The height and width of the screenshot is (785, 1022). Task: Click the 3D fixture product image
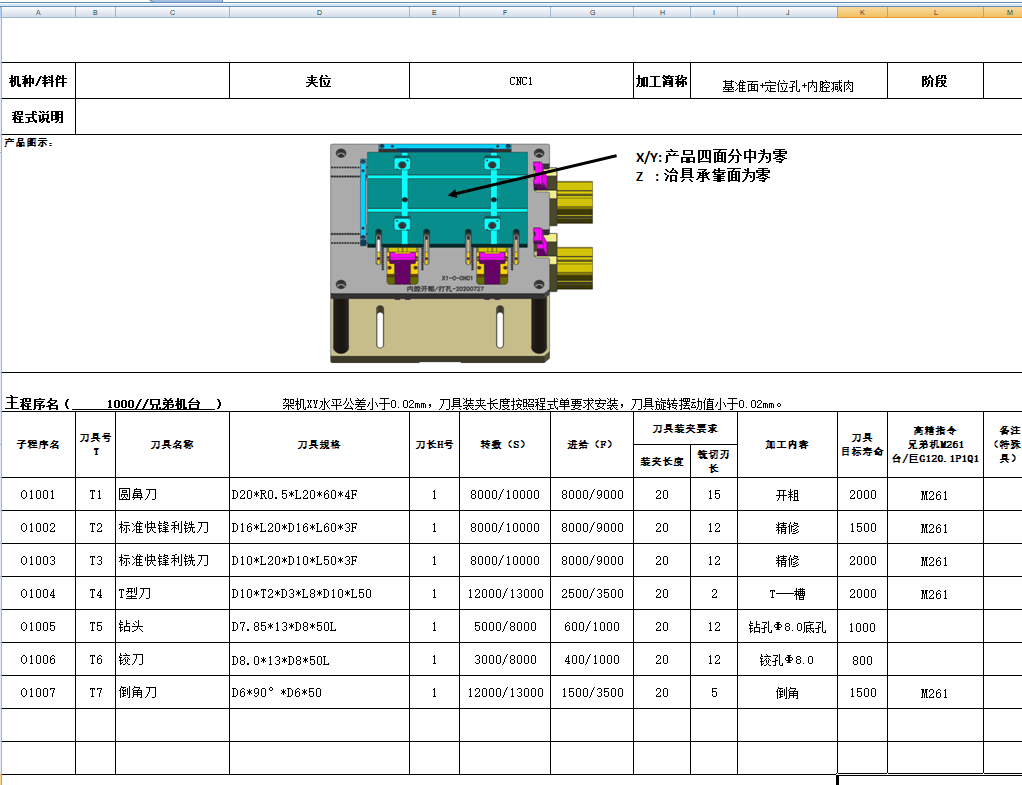[440, 250]
